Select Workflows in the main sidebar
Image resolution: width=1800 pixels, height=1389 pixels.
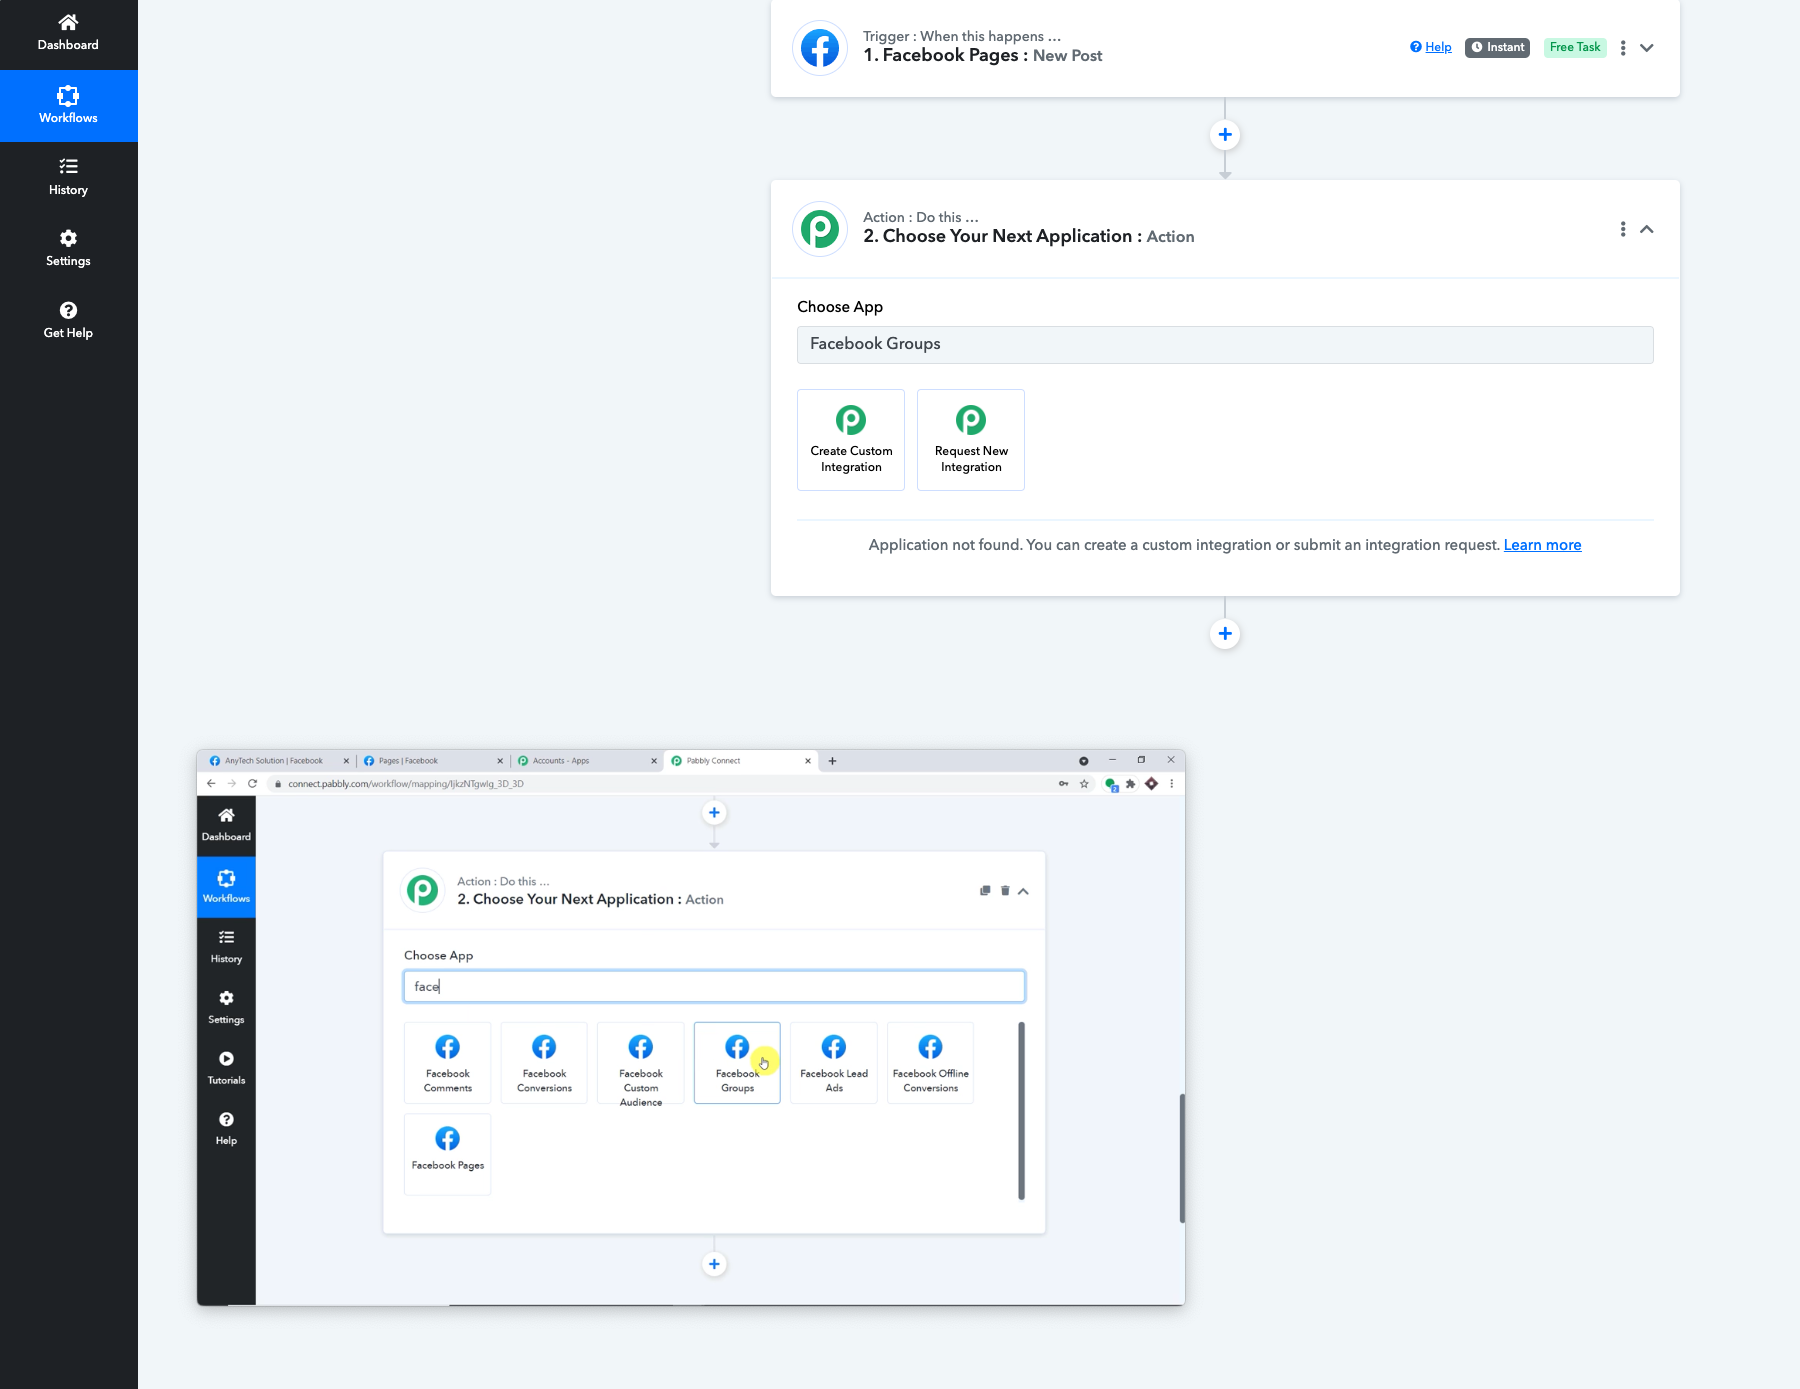pos(68,106)
